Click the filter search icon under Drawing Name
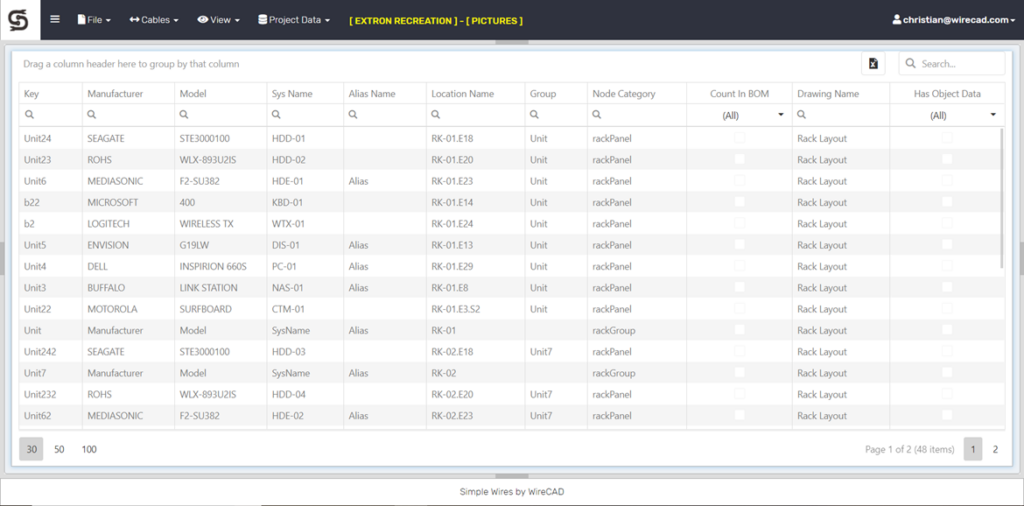Screen dimensions: 1024x506 803,115
